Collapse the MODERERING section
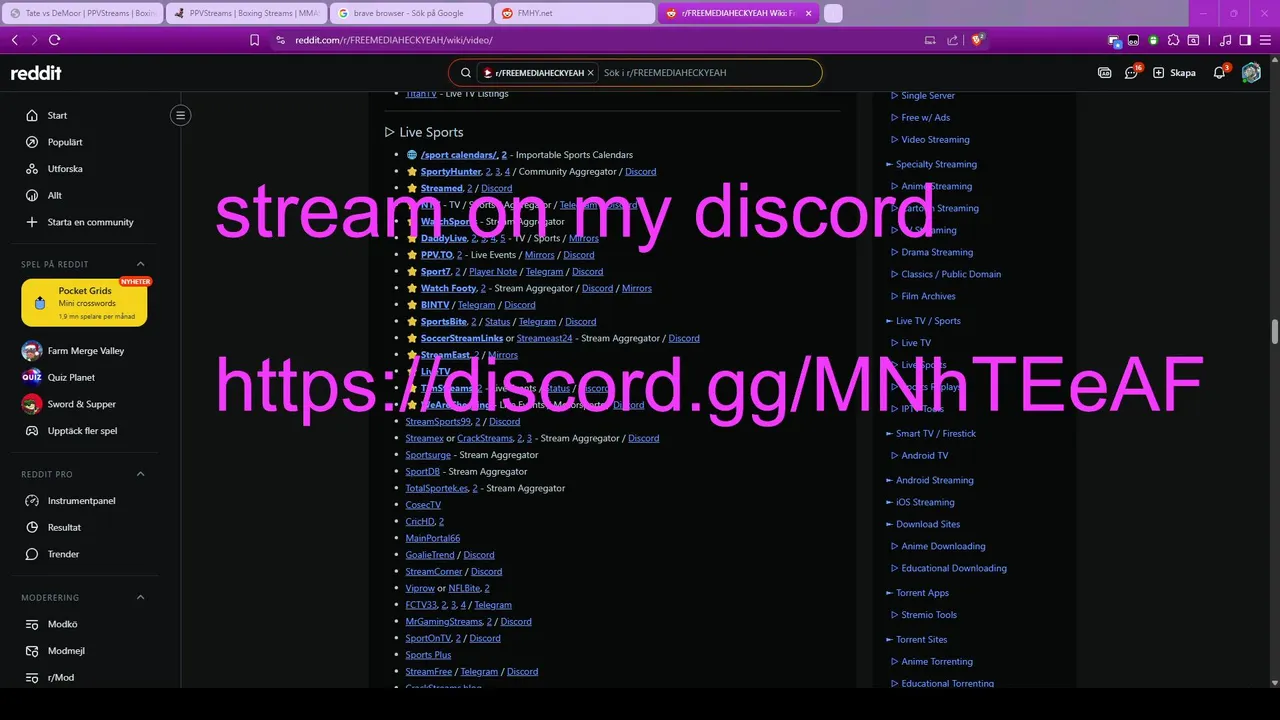The width and height of the screenshot is (1280, 720). [140, 597]
